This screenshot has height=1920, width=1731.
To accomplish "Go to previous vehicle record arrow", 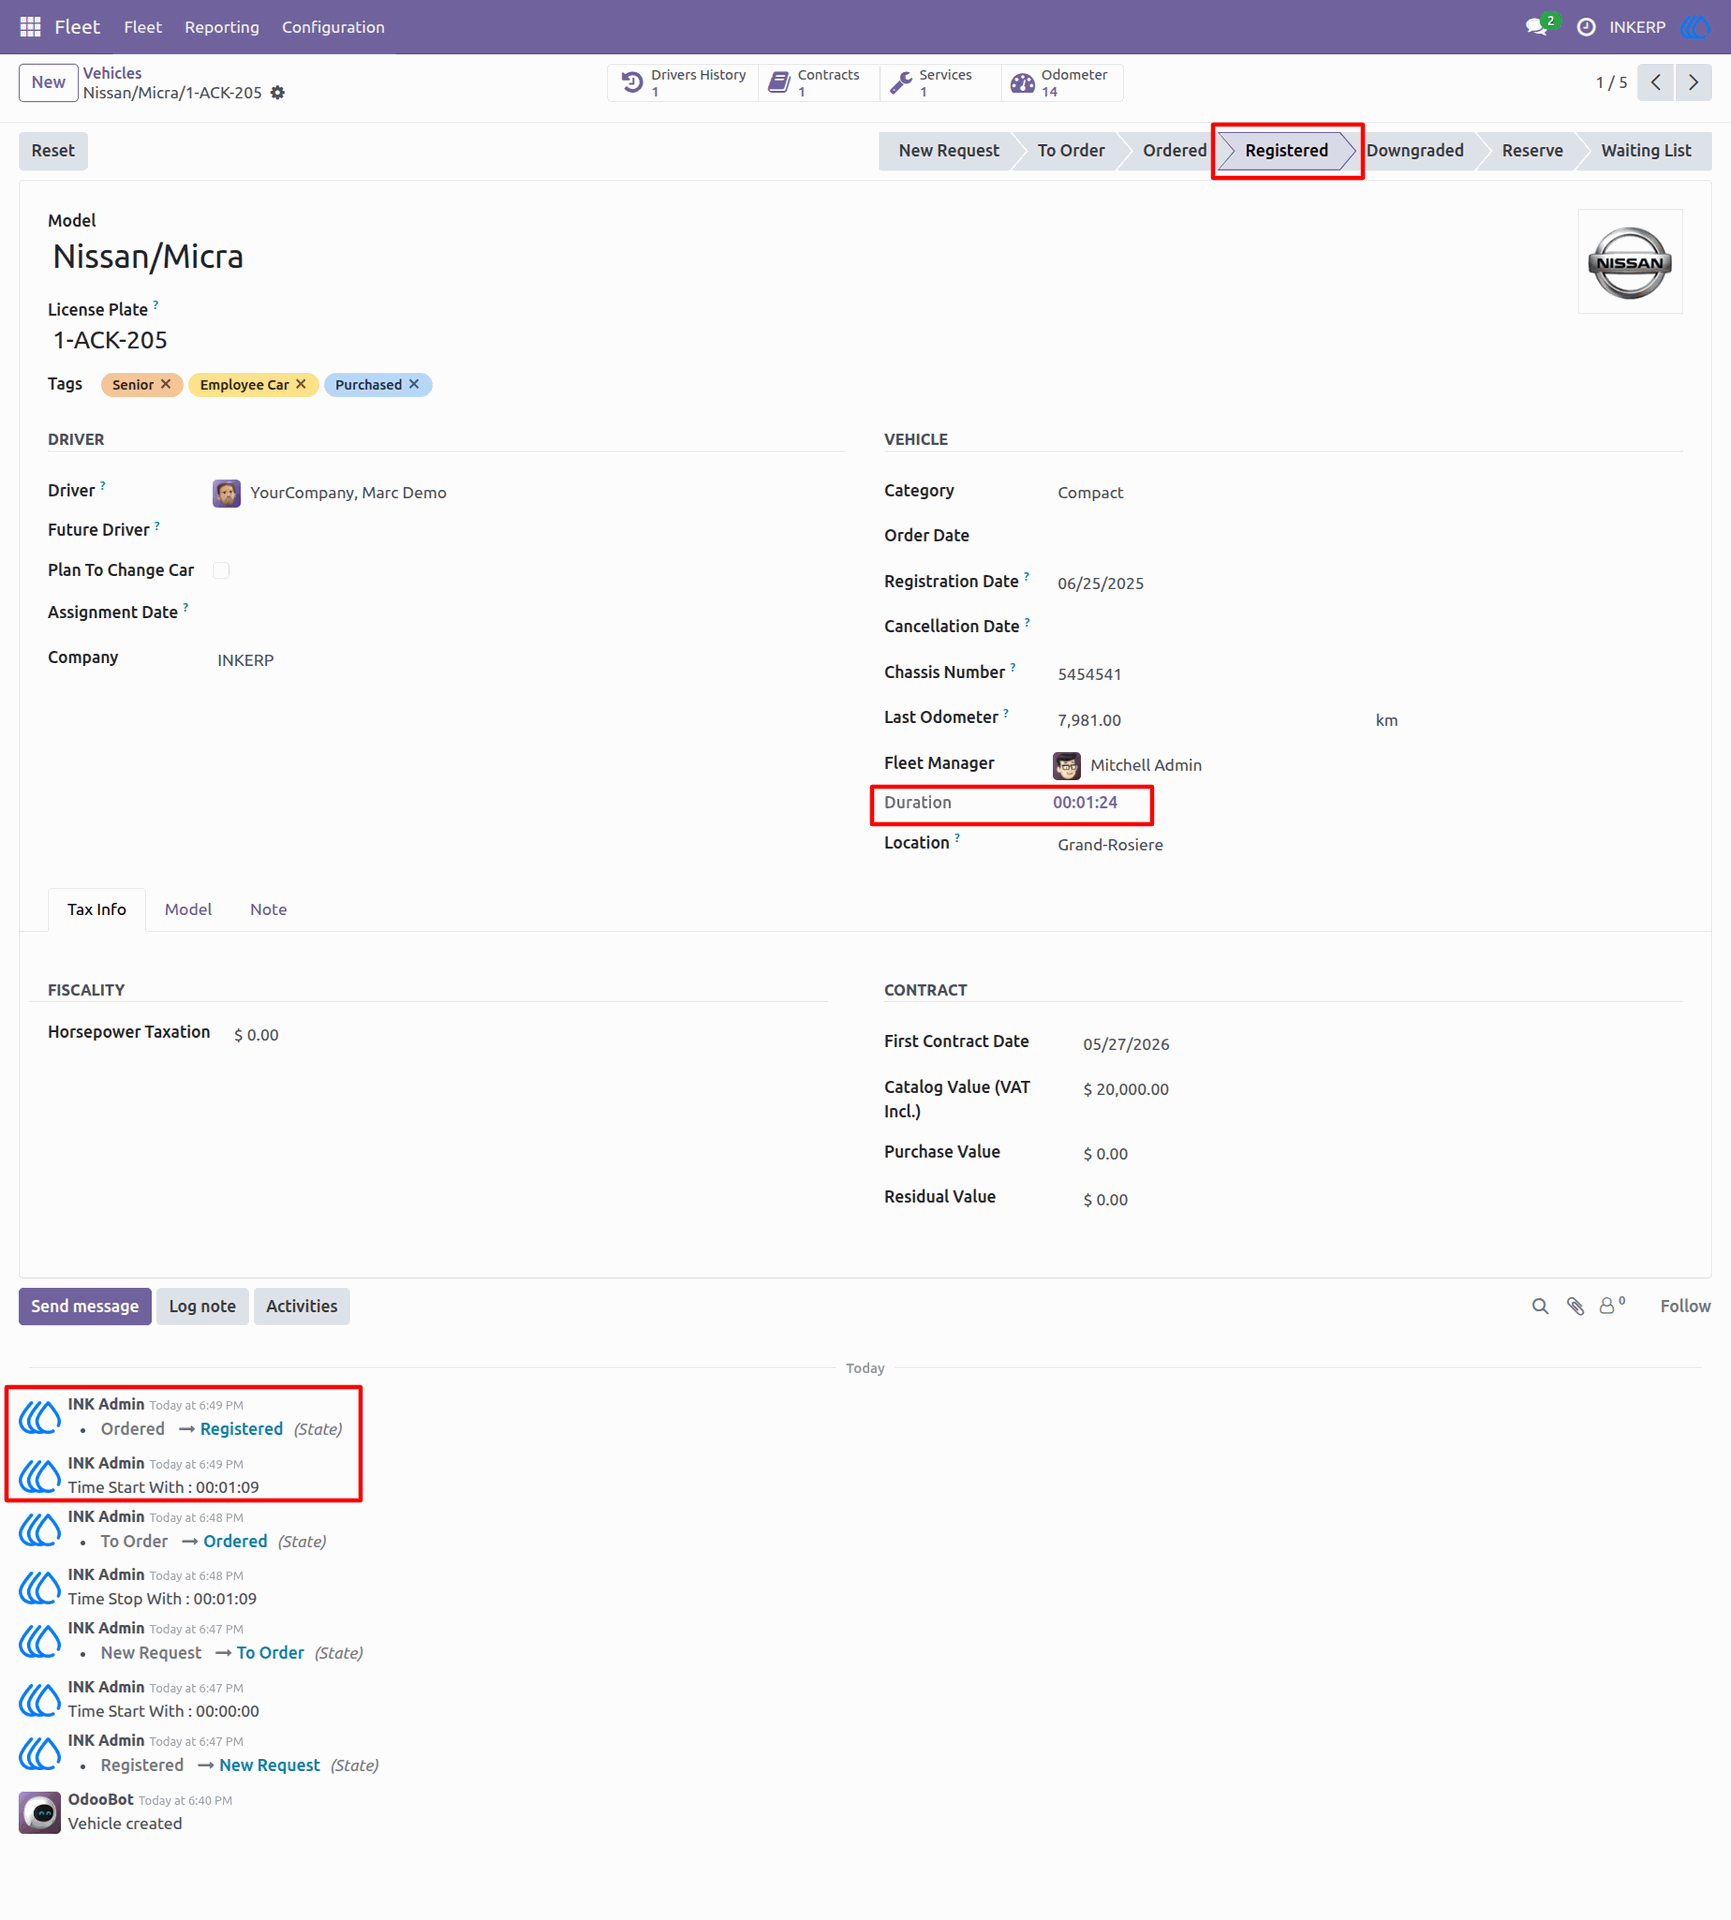I will tap(1656, 82).
